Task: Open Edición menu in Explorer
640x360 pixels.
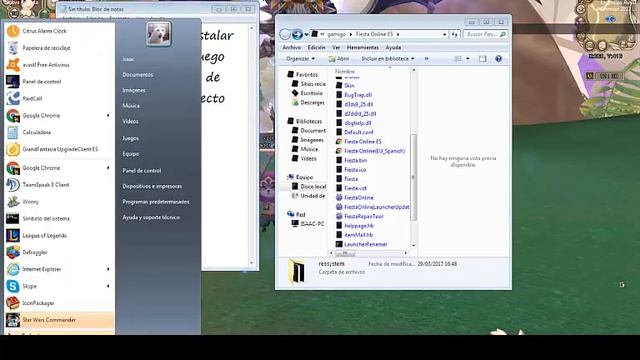Action: 317,48
